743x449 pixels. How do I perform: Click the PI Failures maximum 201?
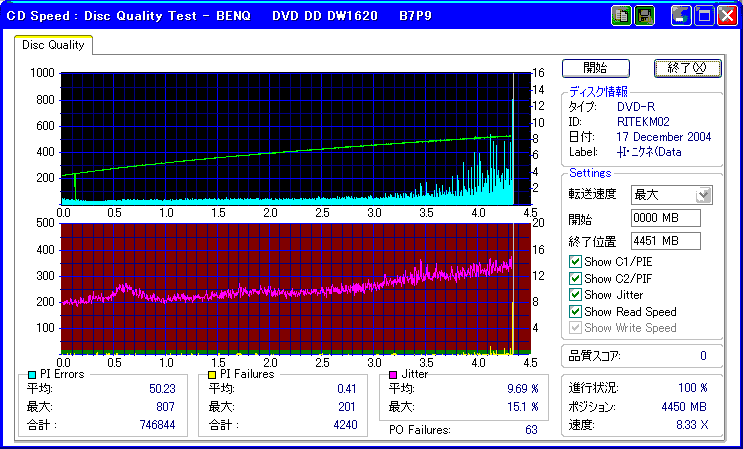tap(347, 406)
